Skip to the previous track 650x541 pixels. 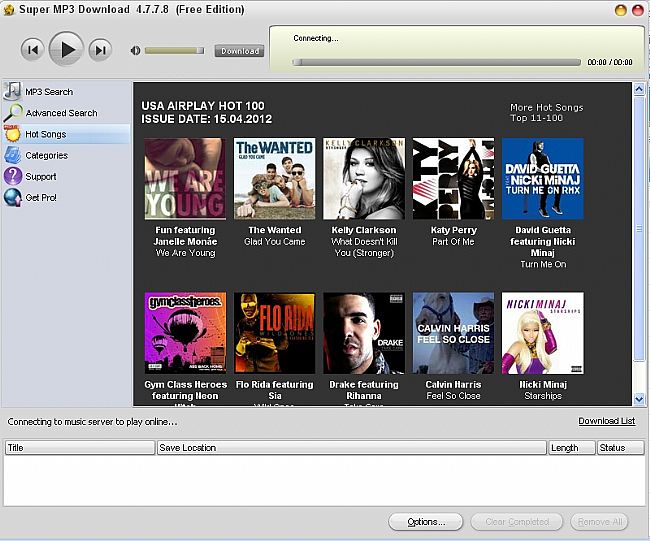click(x=32, y=50)
